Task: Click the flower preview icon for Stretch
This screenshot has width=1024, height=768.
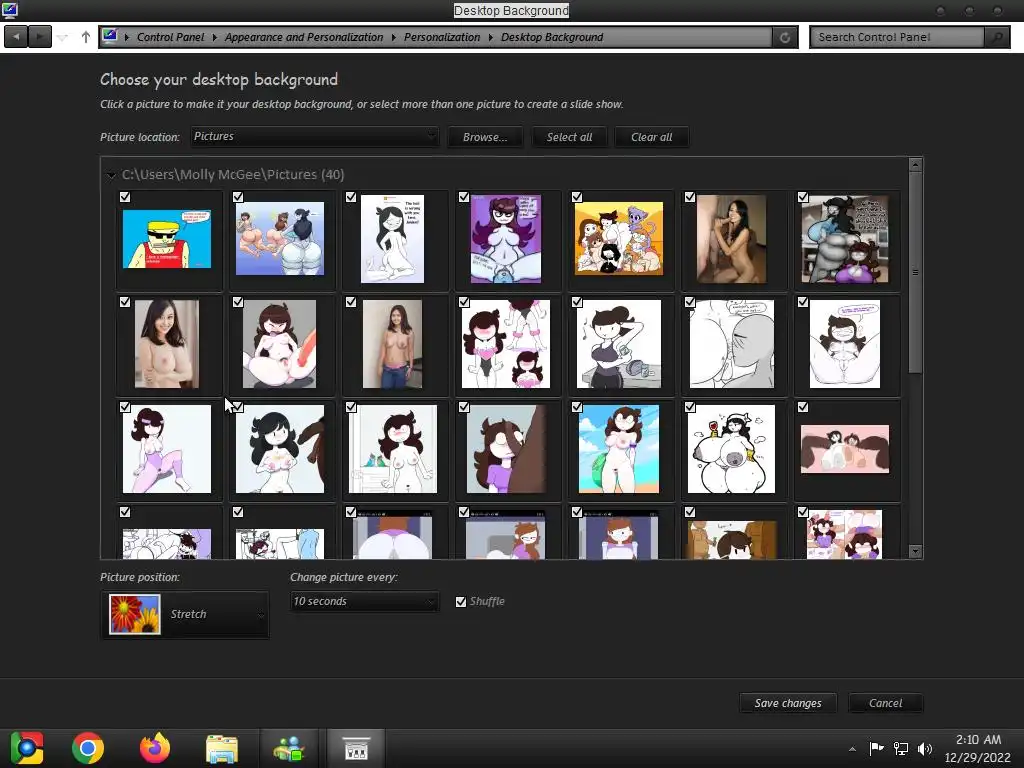Action: 135,615
